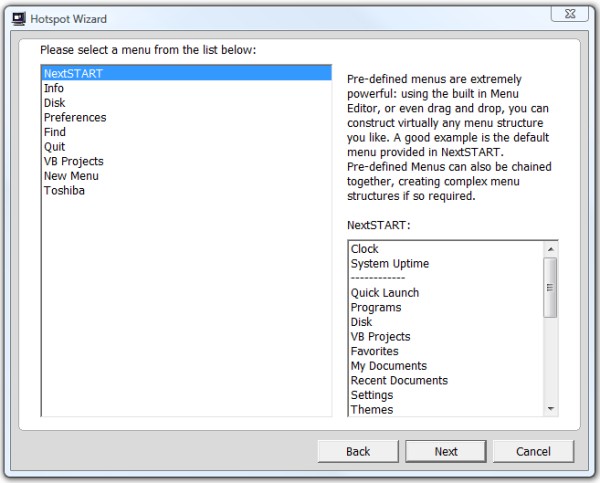Screen dimensions: 600x483
Task: Select NextSTART in the menu list
Action: 73,74
